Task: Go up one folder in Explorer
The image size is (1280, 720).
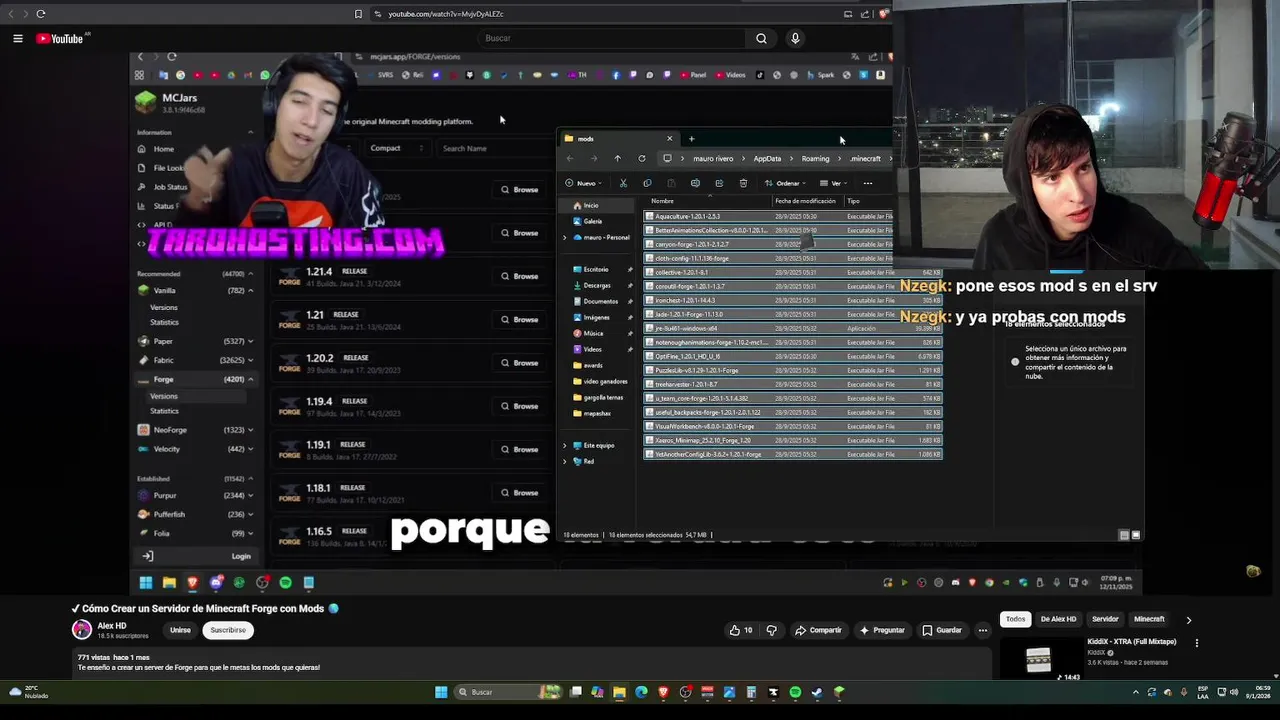Action: point(617,158)
